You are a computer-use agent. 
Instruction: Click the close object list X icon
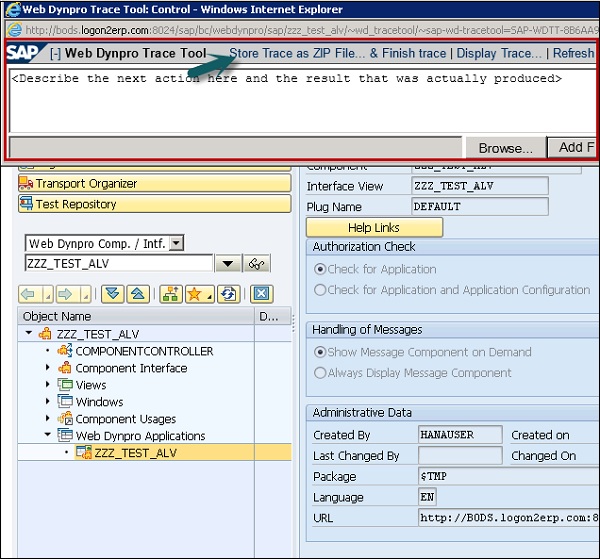click(260, 294)
